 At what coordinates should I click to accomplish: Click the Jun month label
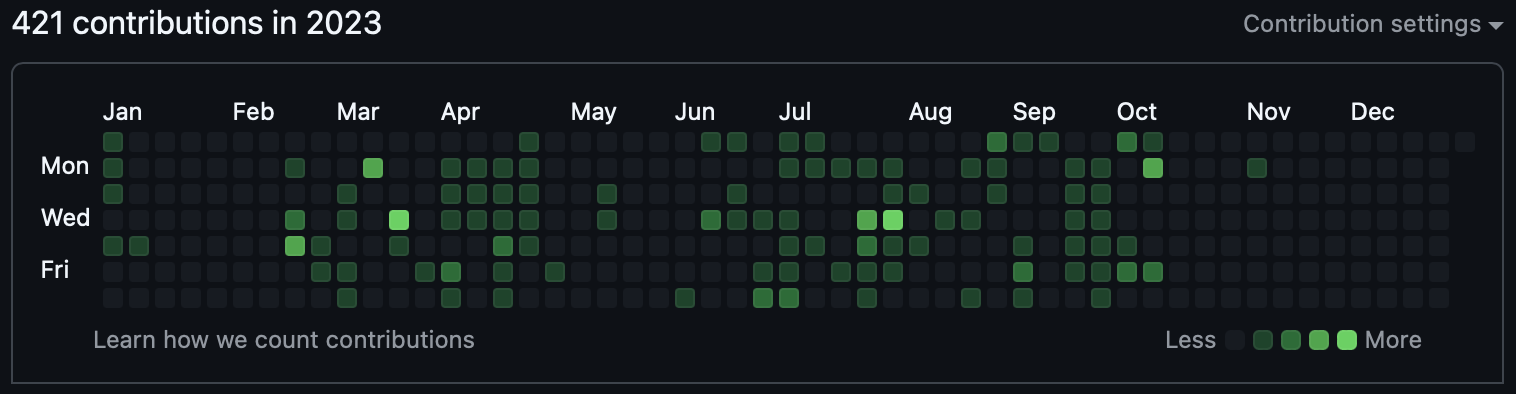(x=695, y=111)
